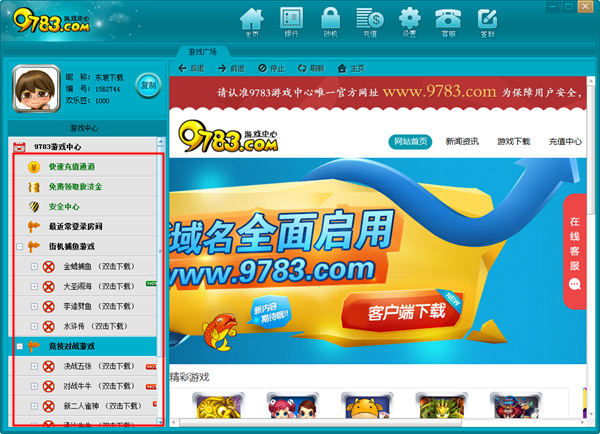Click the 9783.com logo in app header
The image size is (600, 434).
[x=52, y=20]
